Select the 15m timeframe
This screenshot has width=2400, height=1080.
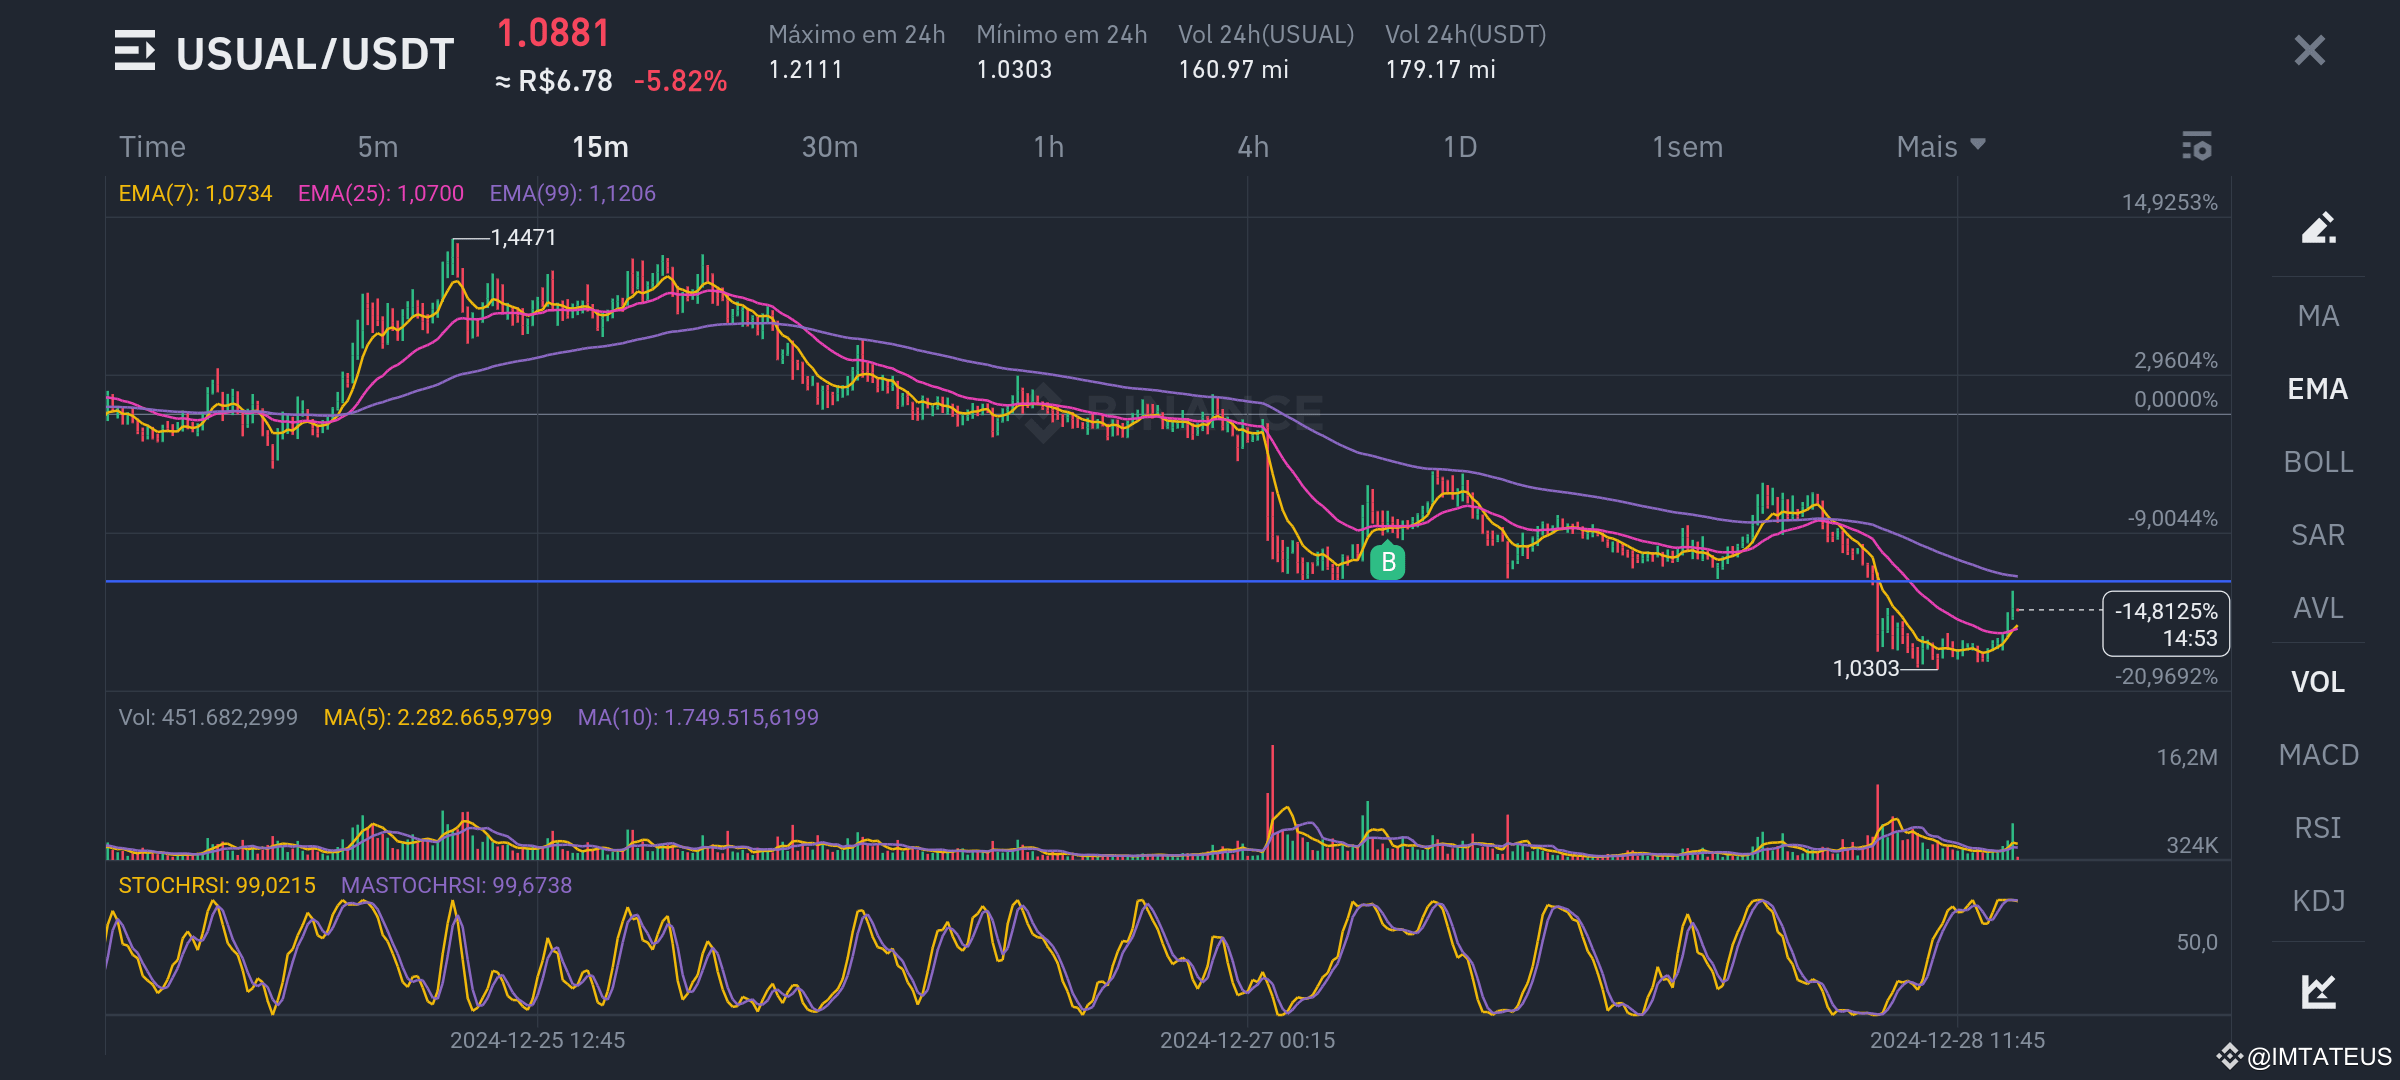tap(600, 147)
